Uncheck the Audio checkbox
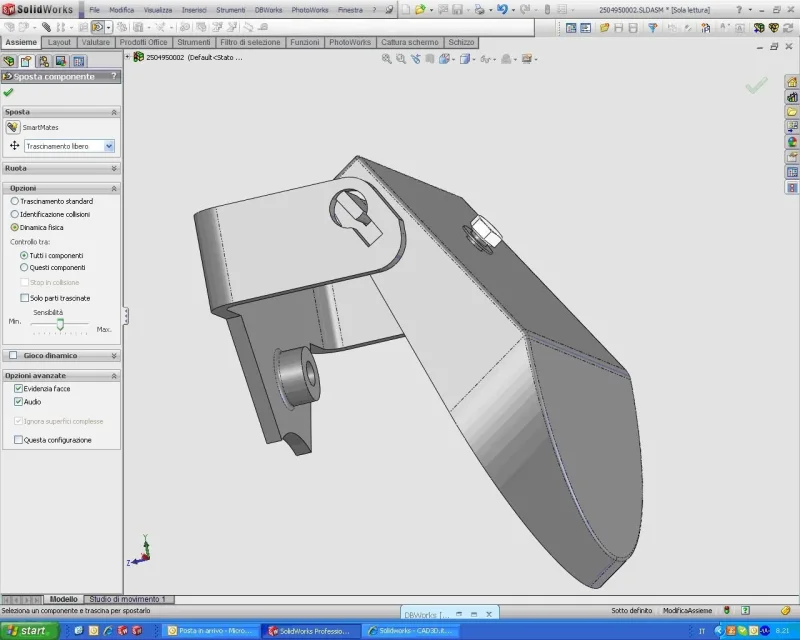Screen dimensions: 800x640 [x=18, y=402]
